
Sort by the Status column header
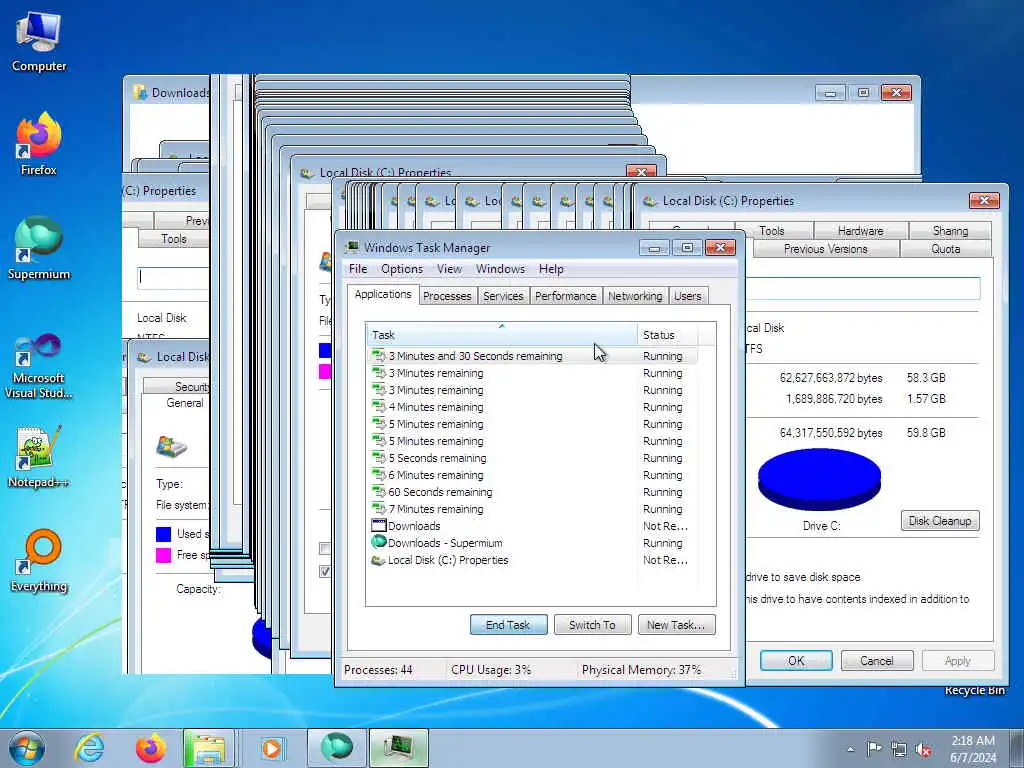[667, 334]
